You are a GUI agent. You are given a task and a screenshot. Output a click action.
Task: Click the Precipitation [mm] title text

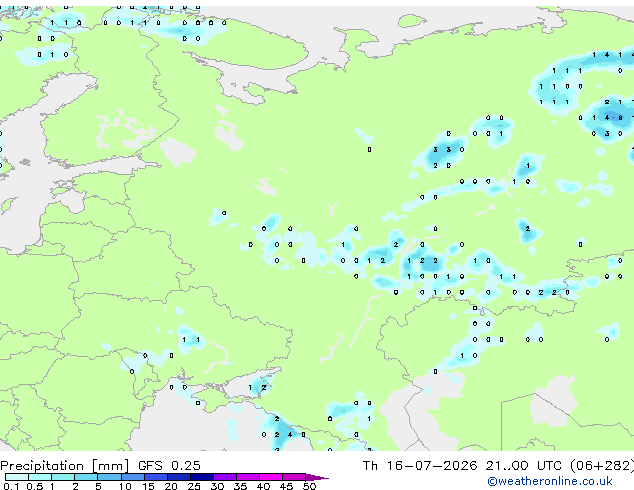(65, 466)
